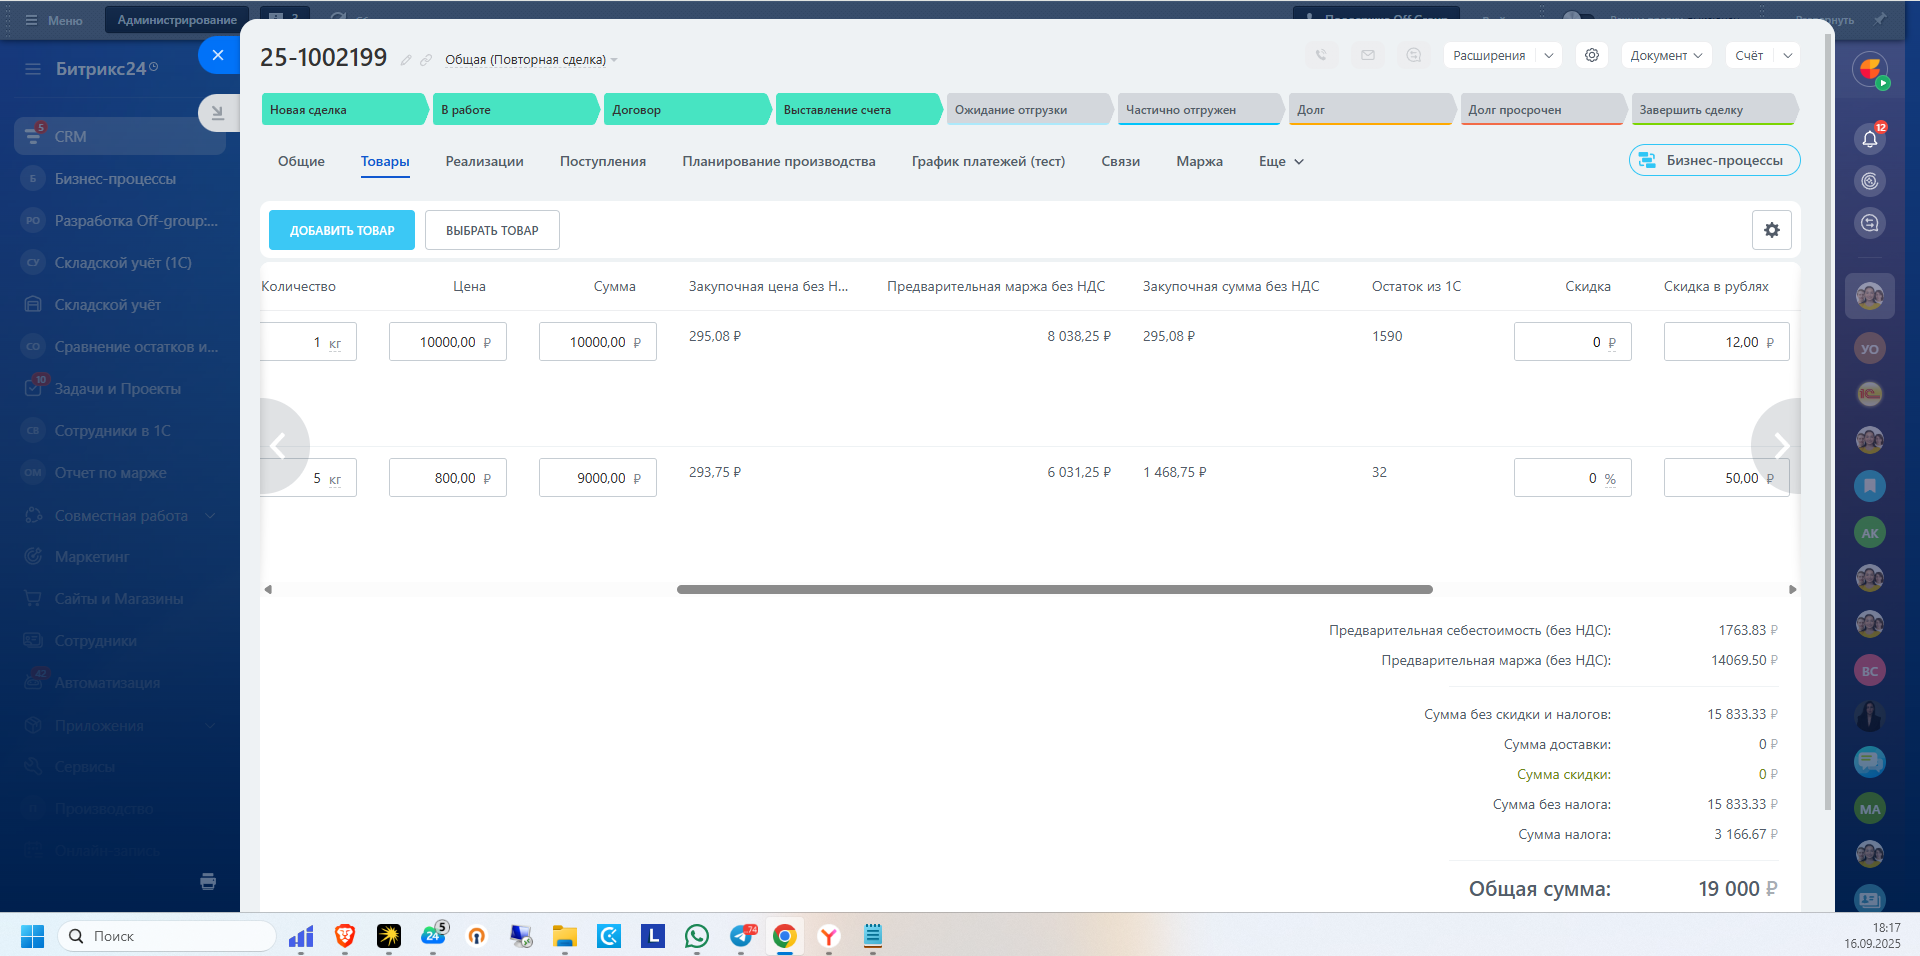The image size is (1920, 956).
Task: Expand the Документ dropdown
Action: (1666, 56)
